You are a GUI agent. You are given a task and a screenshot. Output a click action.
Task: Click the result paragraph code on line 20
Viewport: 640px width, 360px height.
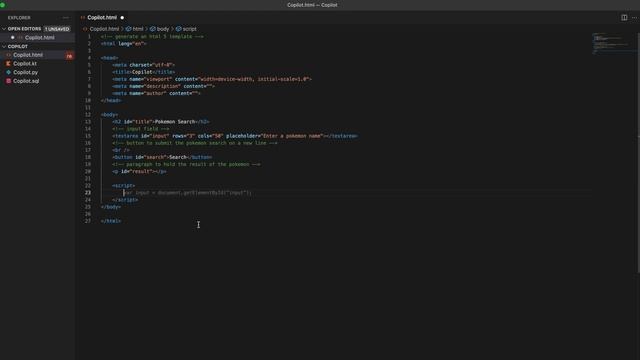(139, 171)
